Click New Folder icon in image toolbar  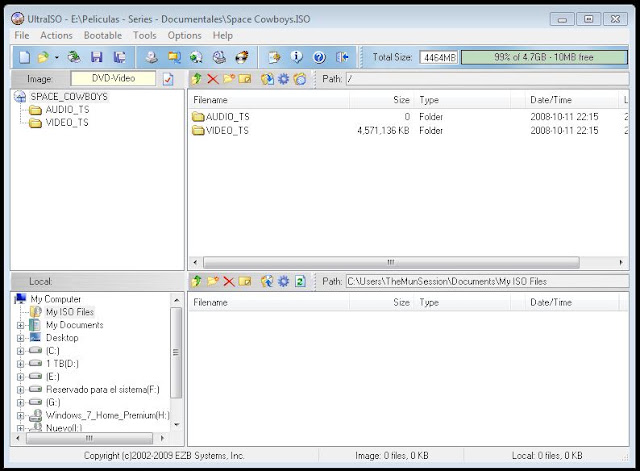tap(229, 78)
